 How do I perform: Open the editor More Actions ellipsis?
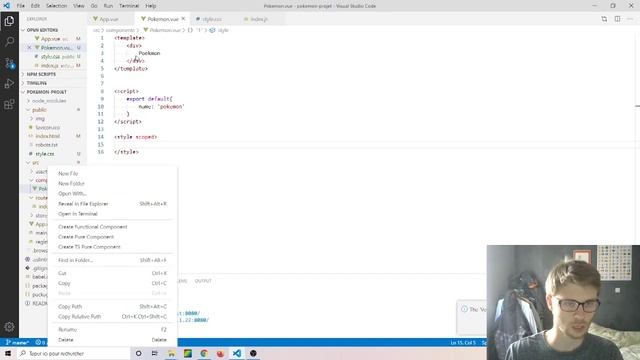point(630,19)
